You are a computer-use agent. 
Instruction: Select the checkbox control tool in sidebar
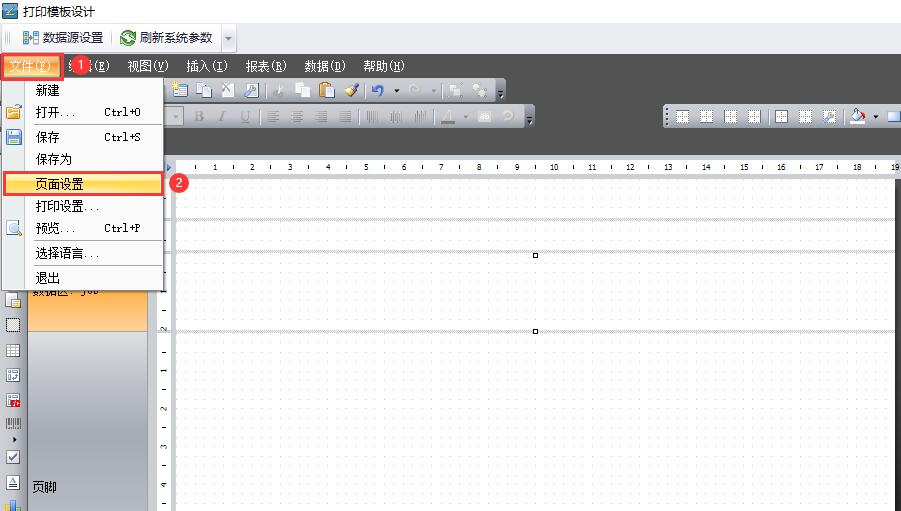click(x=13, y=456)
